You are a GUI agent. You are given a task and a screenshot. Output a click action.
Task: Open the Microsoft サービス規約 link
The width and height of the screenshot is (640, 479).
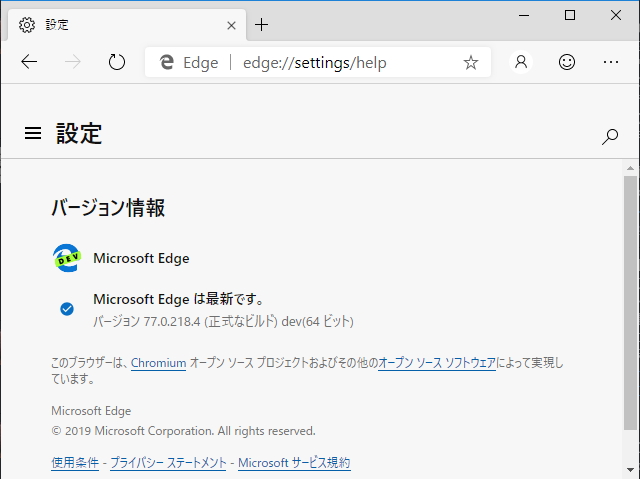[294, 463]
